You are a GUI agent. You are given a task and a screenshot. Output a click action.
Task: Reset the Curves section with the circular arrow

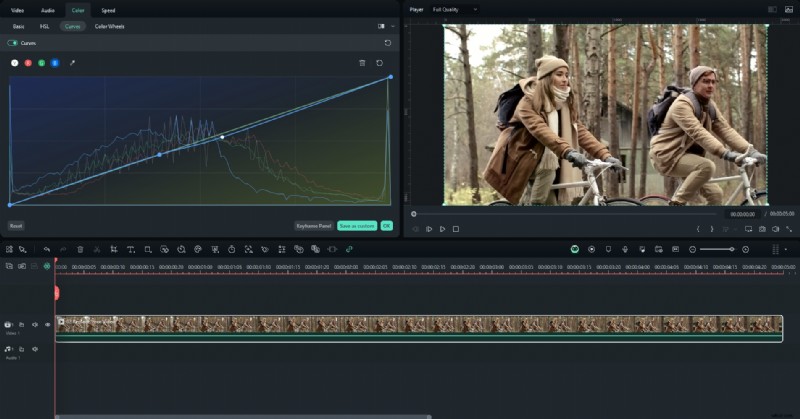click(x=388, y=43)
